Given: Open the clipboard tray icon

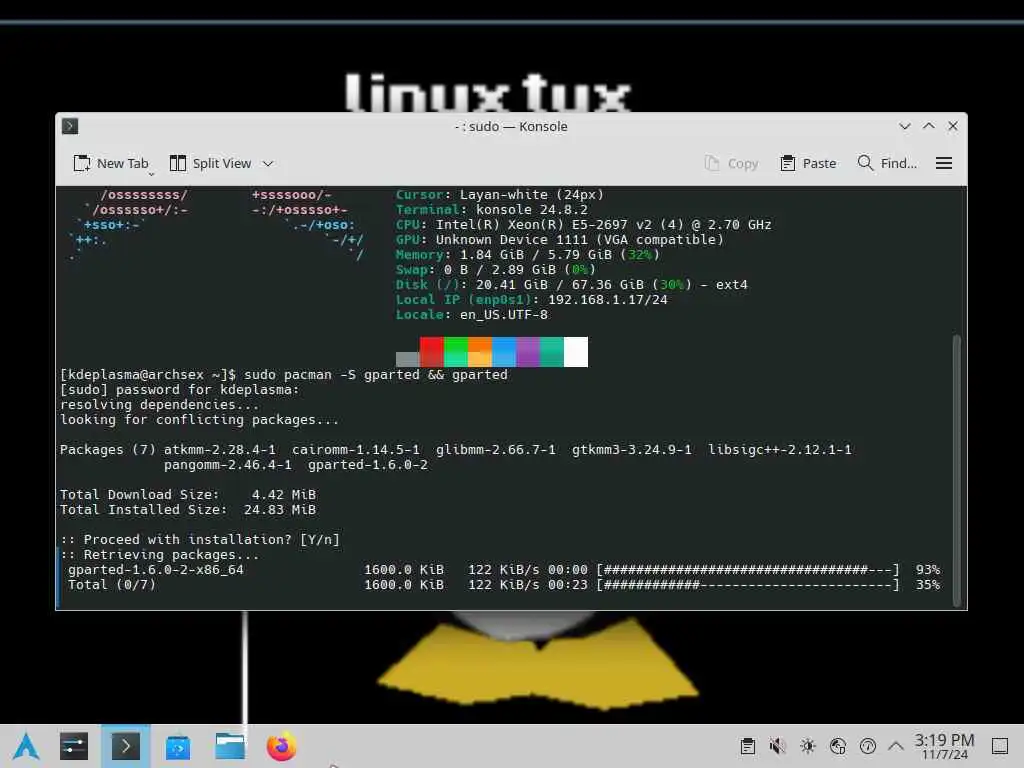Looking at the screenshot, I should [748, 746].
